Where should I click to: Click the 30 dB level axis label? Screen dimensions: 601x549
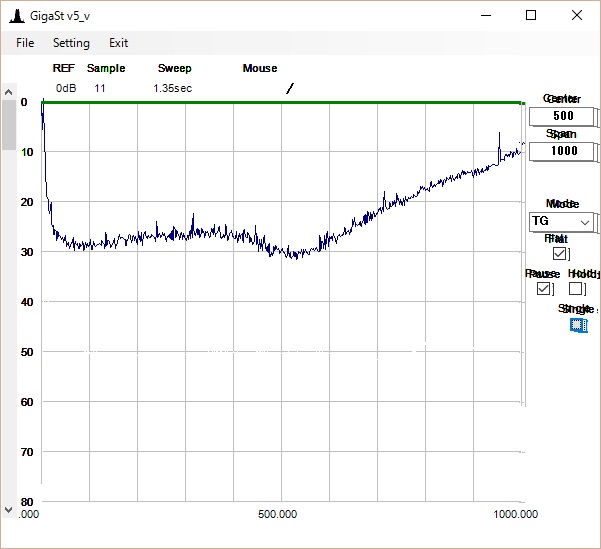[27, 252]
